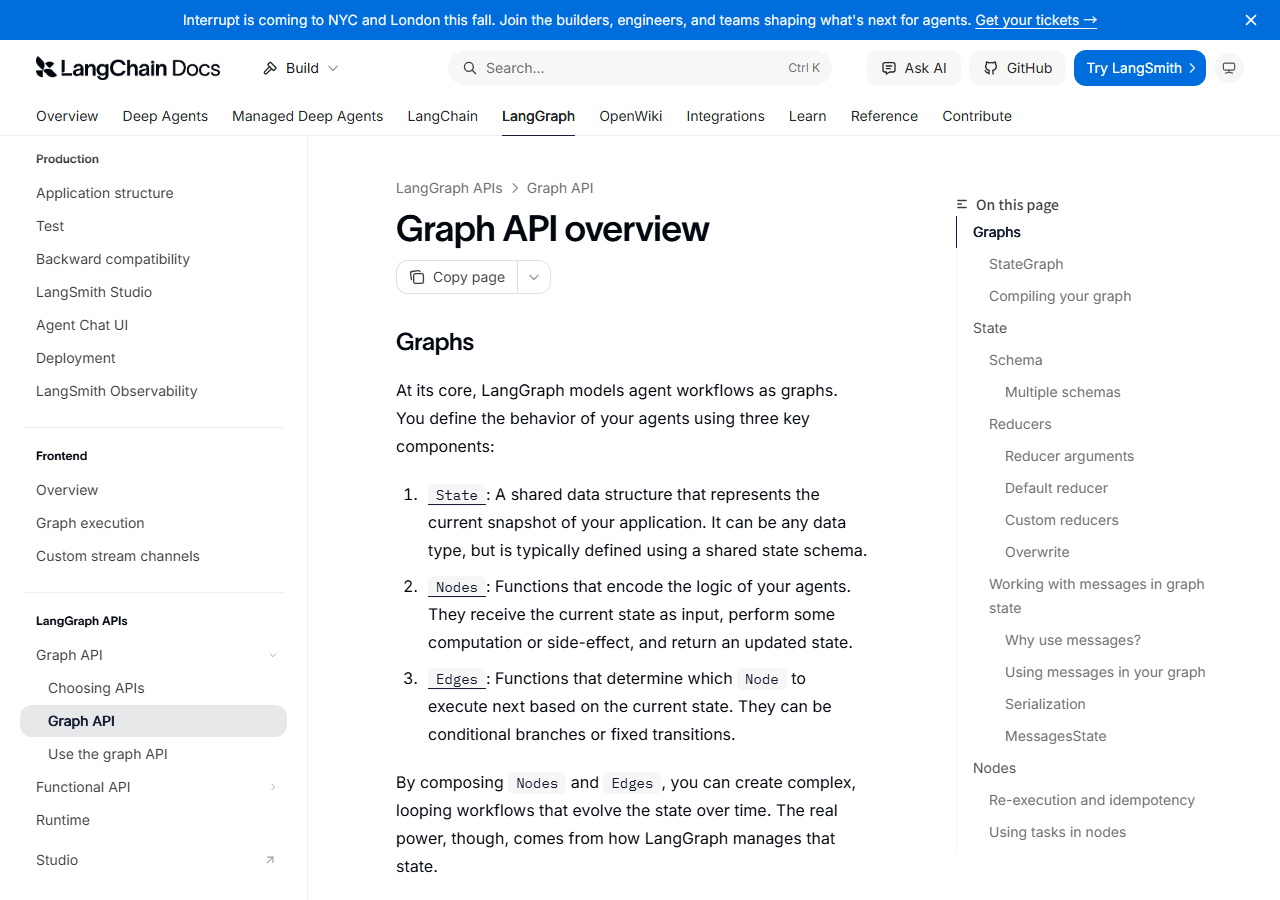Click the Copy page button
1280x900 pixels.
(457, 277)
